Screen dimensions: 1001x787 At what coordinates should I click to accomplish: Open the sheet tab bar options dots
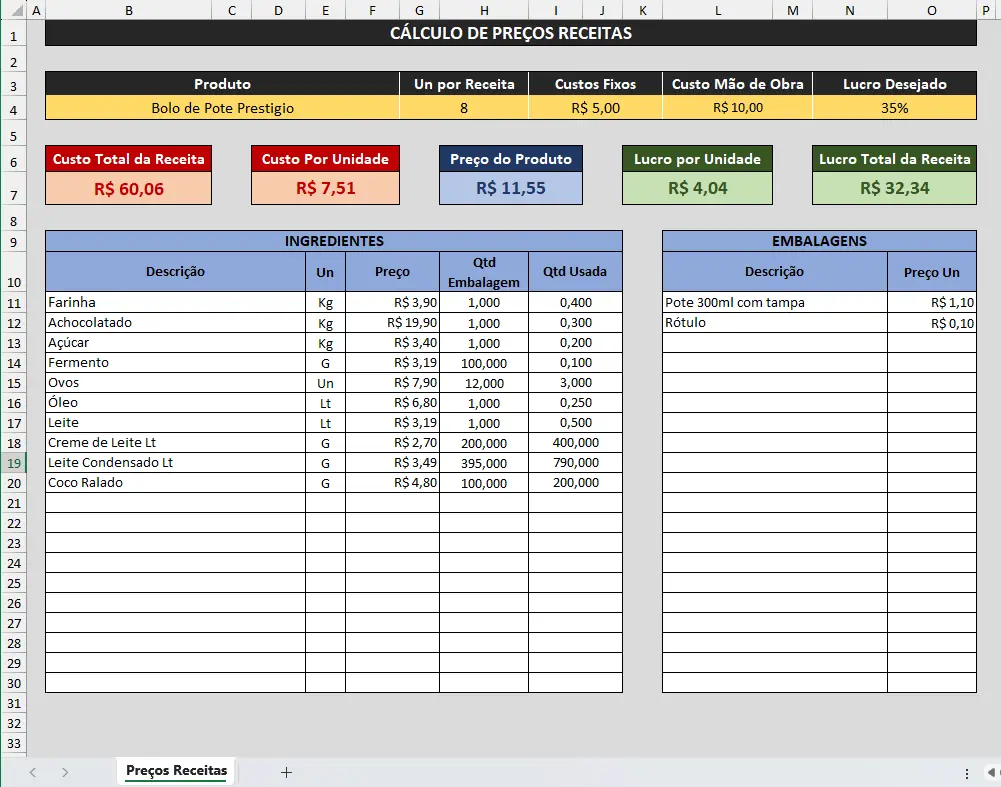[x=967, y=773]
